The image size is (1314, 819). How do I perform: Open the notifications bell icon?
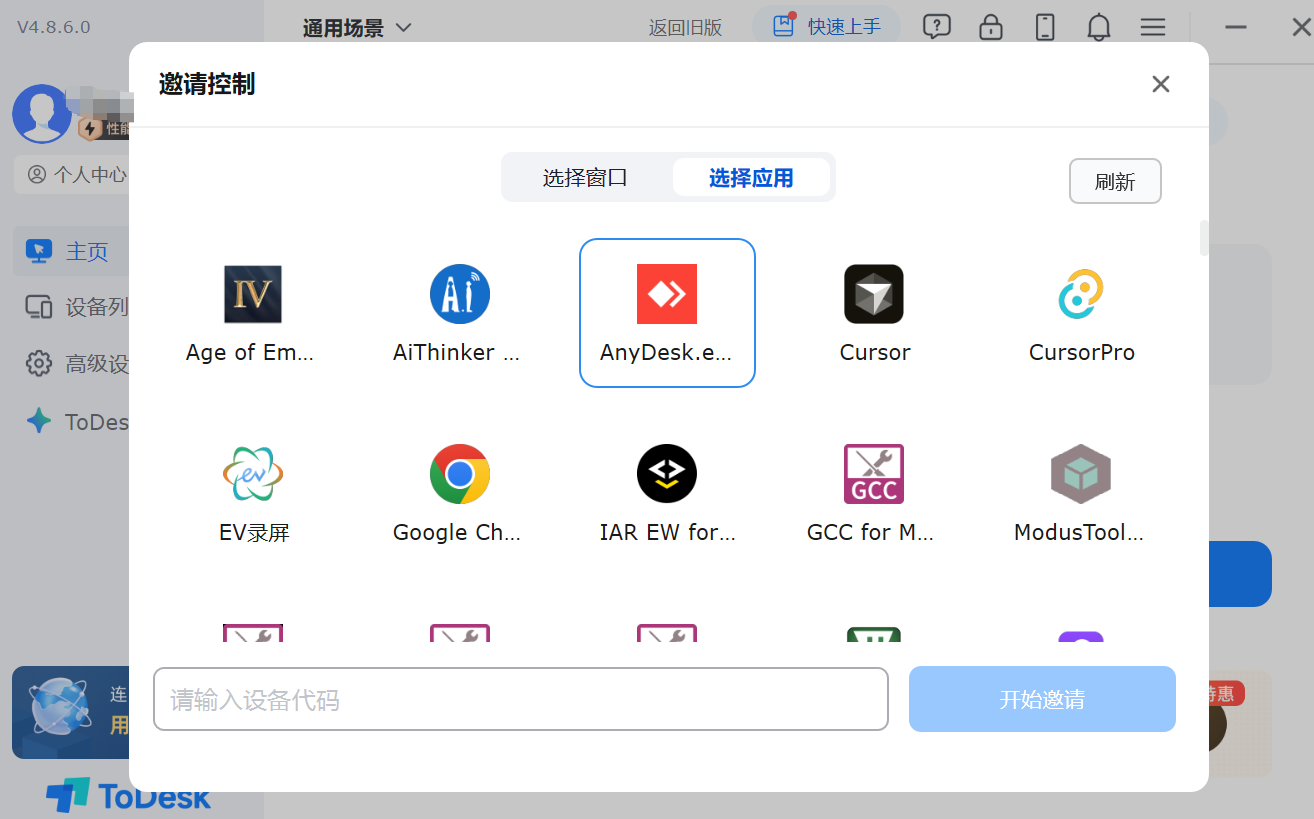[x=1099, y=27]
